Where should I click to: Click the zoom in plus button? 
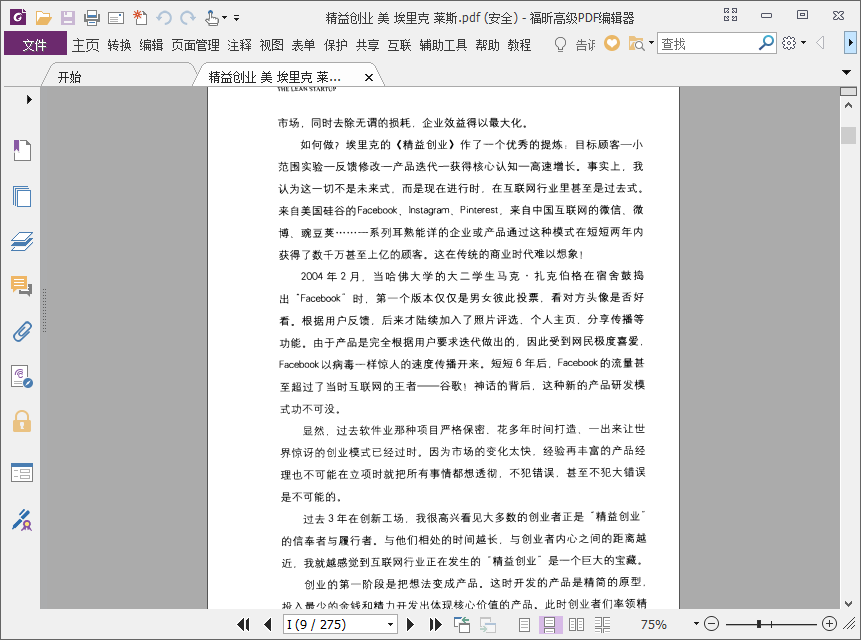(x=829, y=624)
